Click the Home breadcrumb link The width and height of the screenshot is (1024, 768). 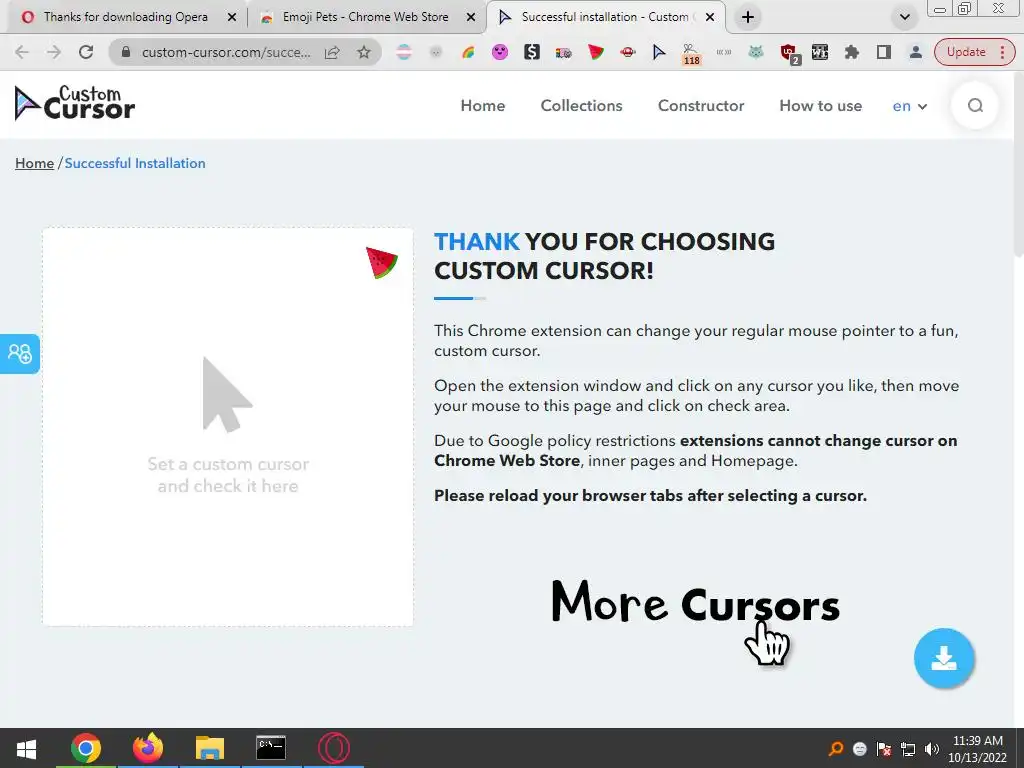(35, 163)
